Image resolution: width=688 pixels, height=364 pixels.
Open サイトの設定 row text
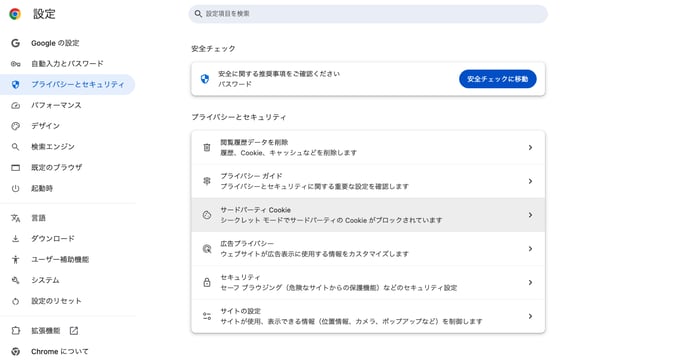coord(351,316)
